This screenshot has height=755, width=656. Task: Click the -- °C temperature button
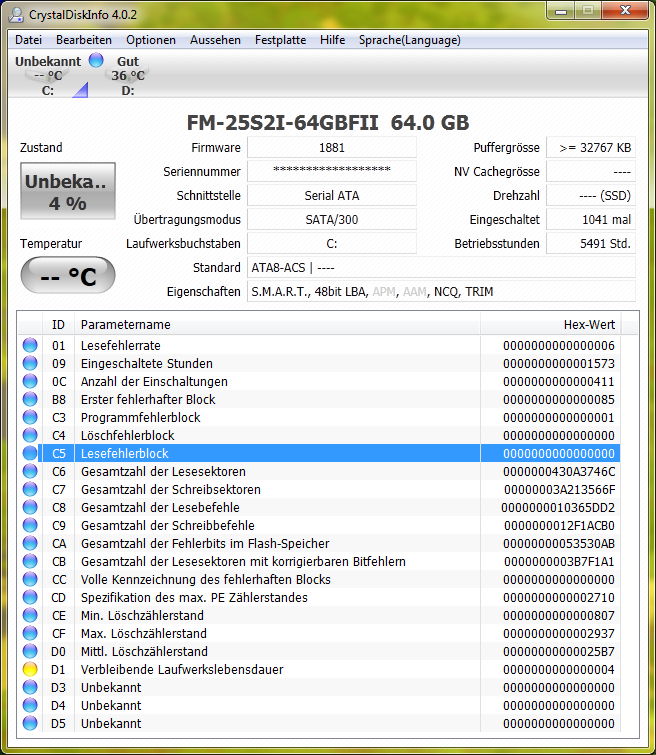[x=67, y=275]
